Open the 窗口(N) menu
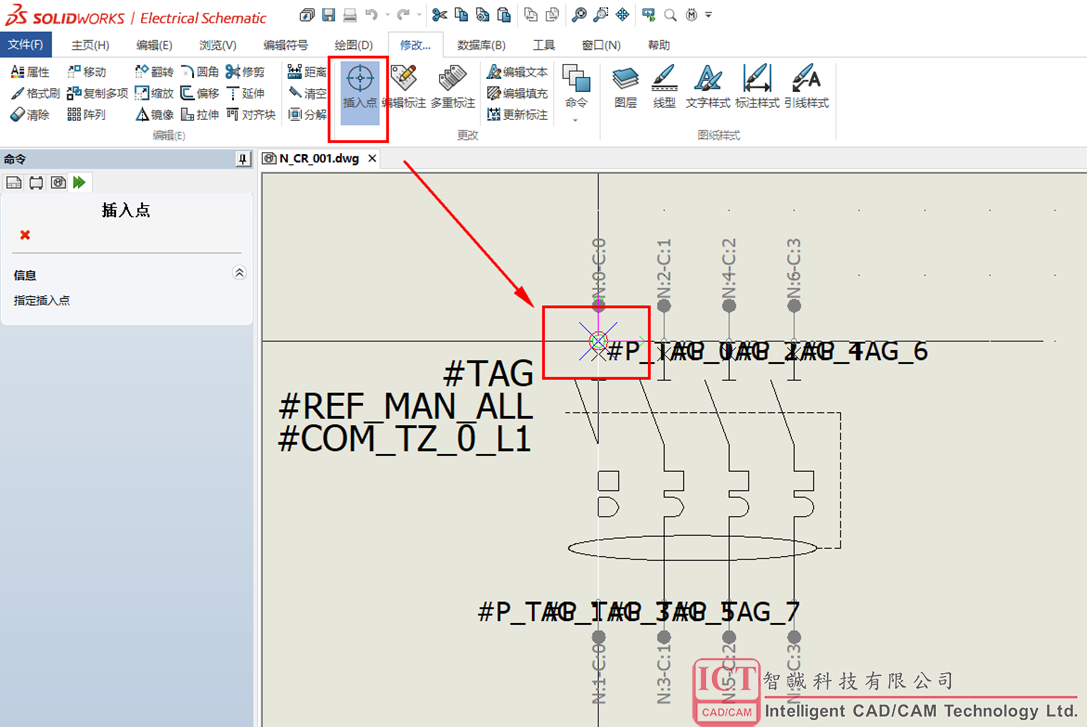The image size is (1087, 727). click(601, 45)
